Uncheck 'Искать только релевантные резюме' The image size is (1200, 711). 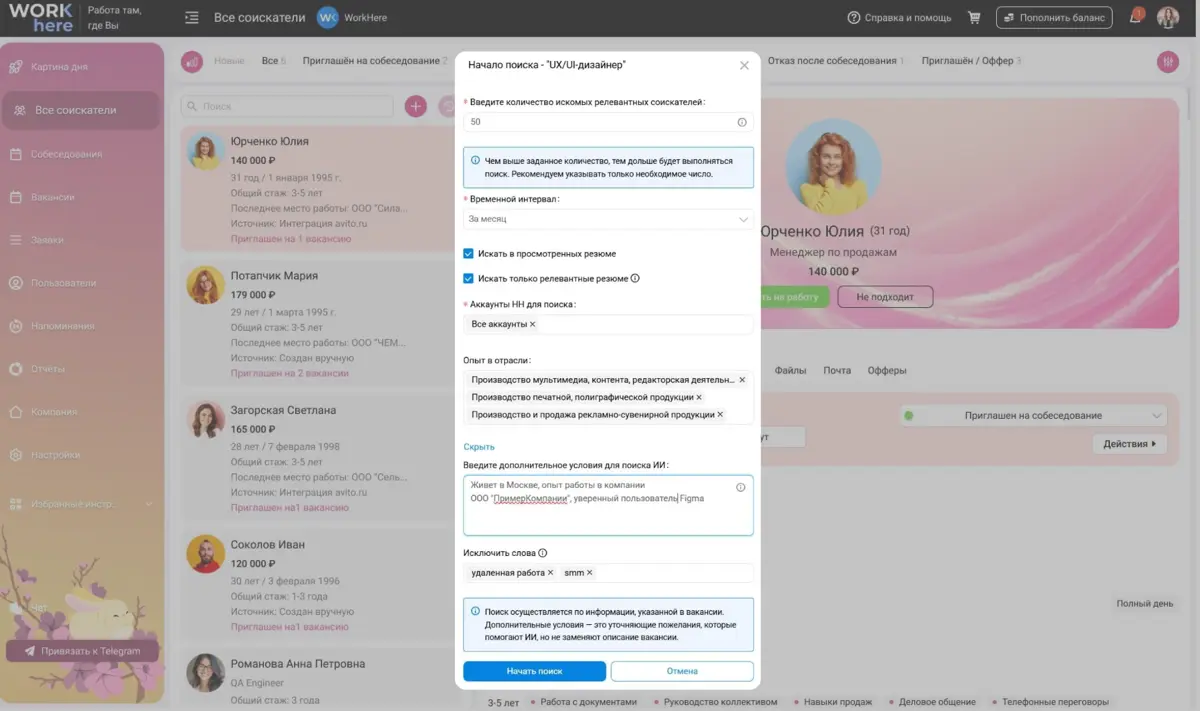coord(468,279)
